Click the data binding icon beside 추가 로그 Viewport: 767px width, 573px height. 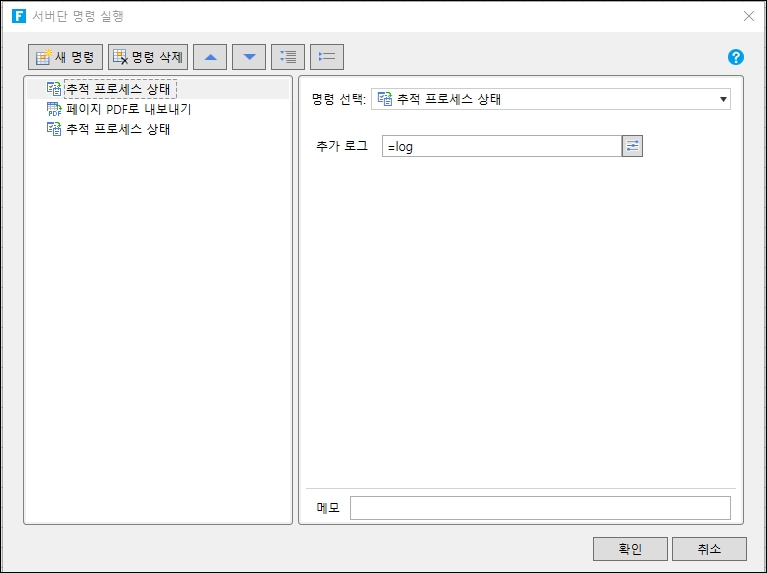632,147
